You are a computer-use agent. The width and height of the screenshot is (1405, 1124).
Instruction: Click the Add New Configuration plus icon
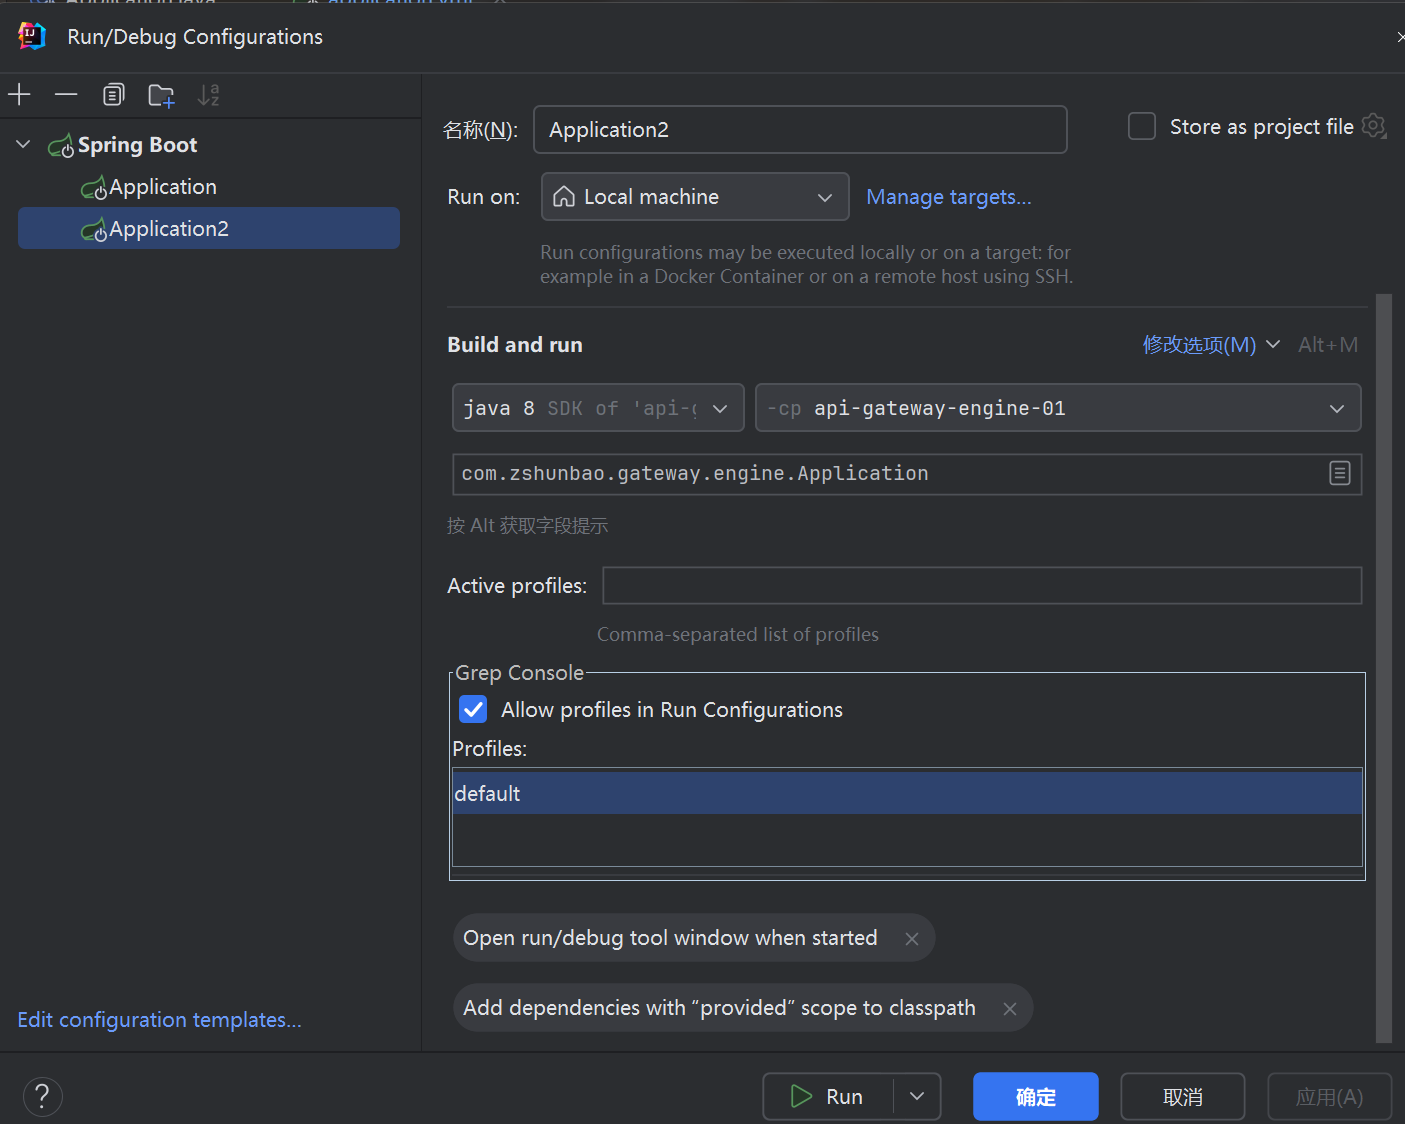point(20,95)
